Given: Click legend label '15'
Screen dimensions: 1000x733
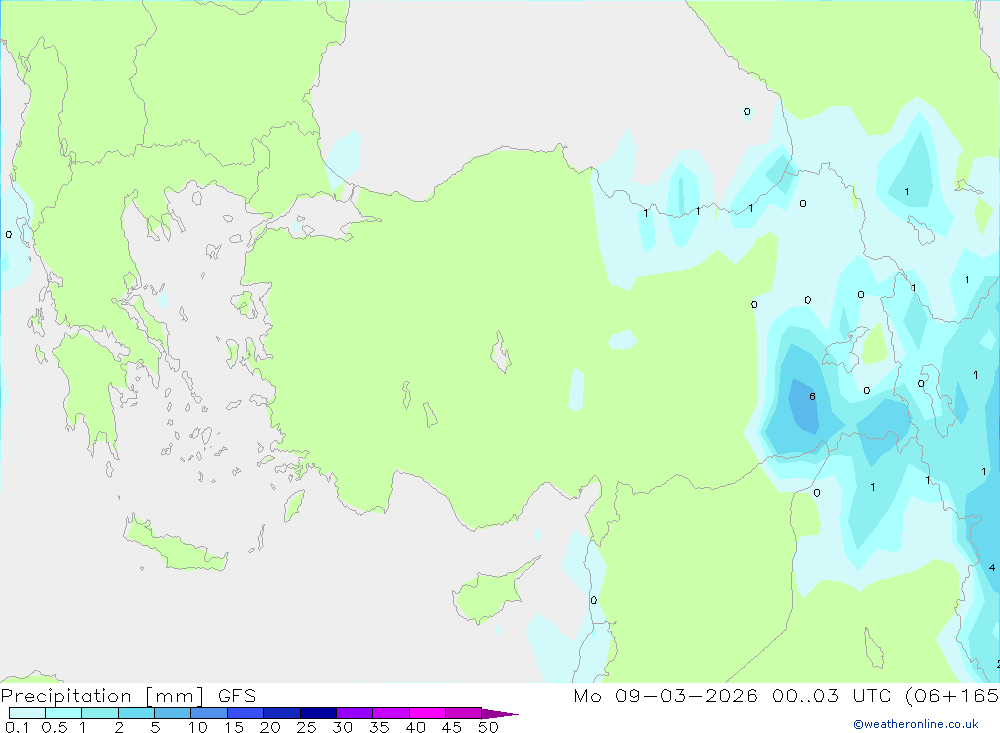Looking at the screenshot, I should [x=234, y=727].
